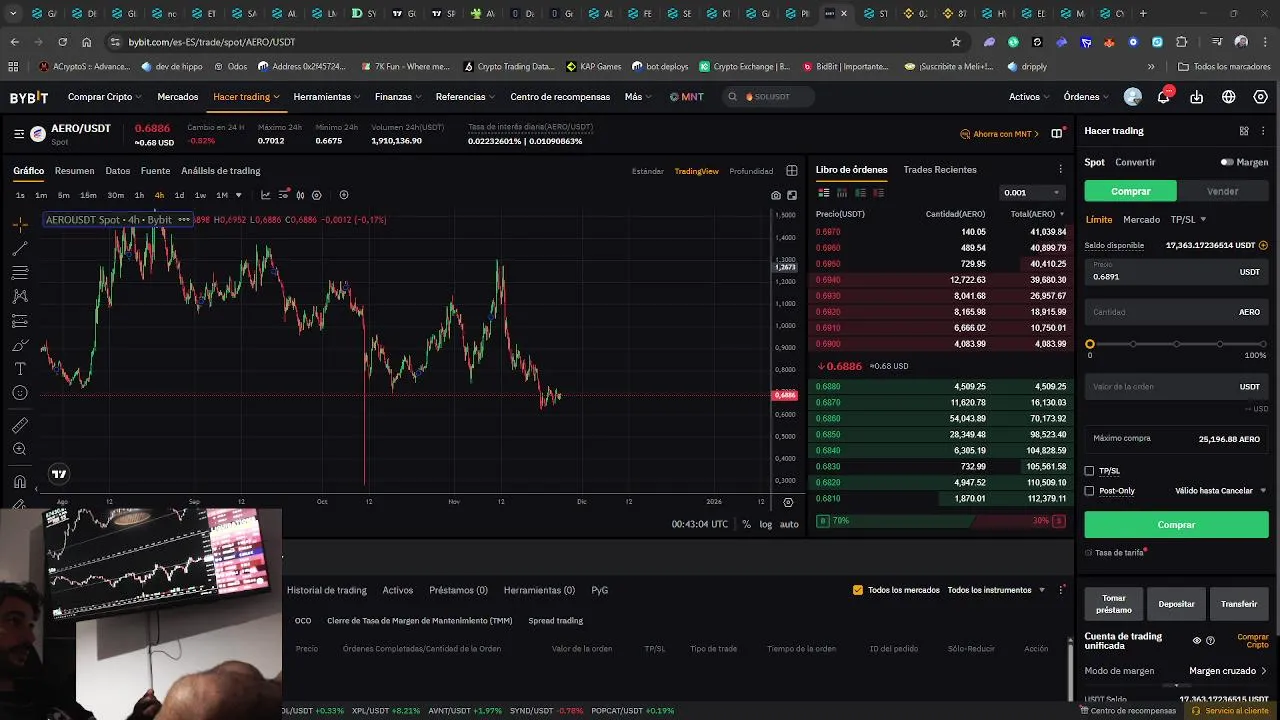This screenshot has height=720, width=1280.
Task: Select the text annotation tool
Action: tap(20, 369)
